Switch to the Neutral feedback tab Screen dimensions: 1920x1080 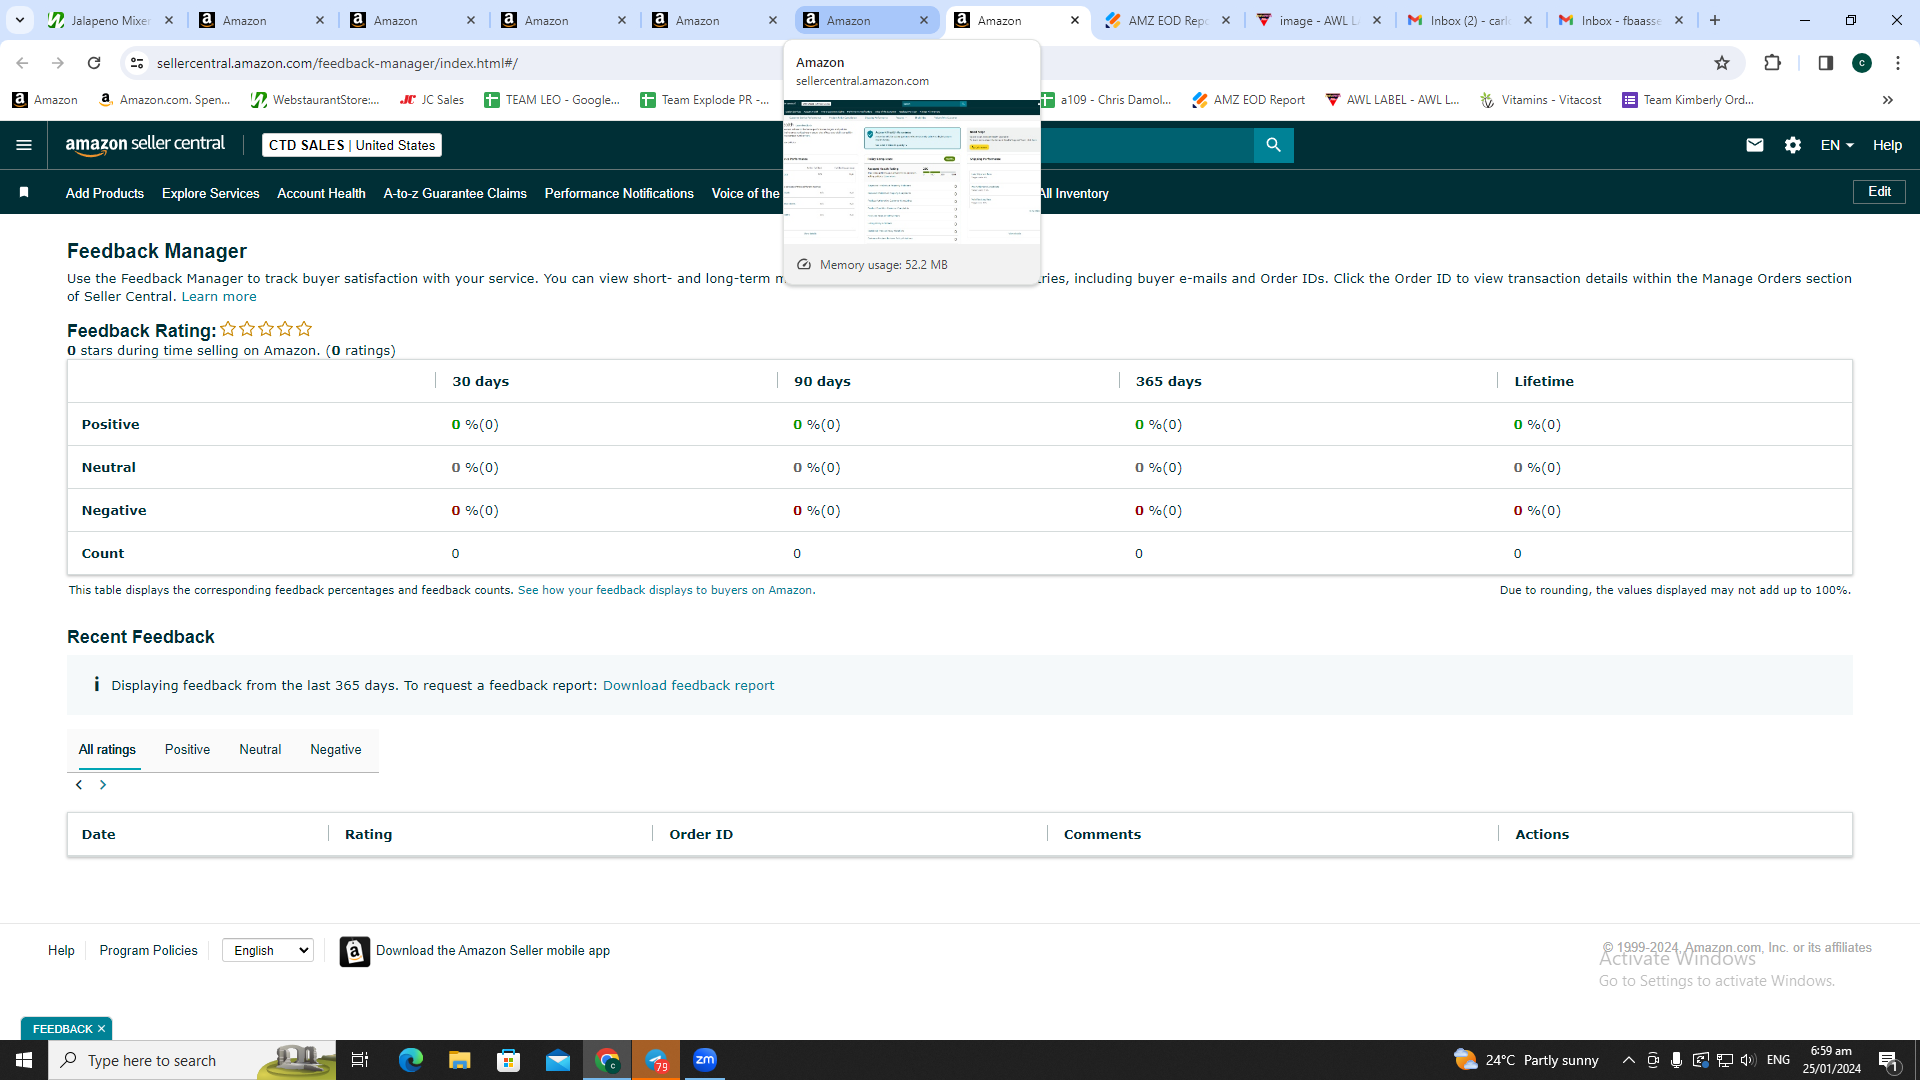pos(260,749)
